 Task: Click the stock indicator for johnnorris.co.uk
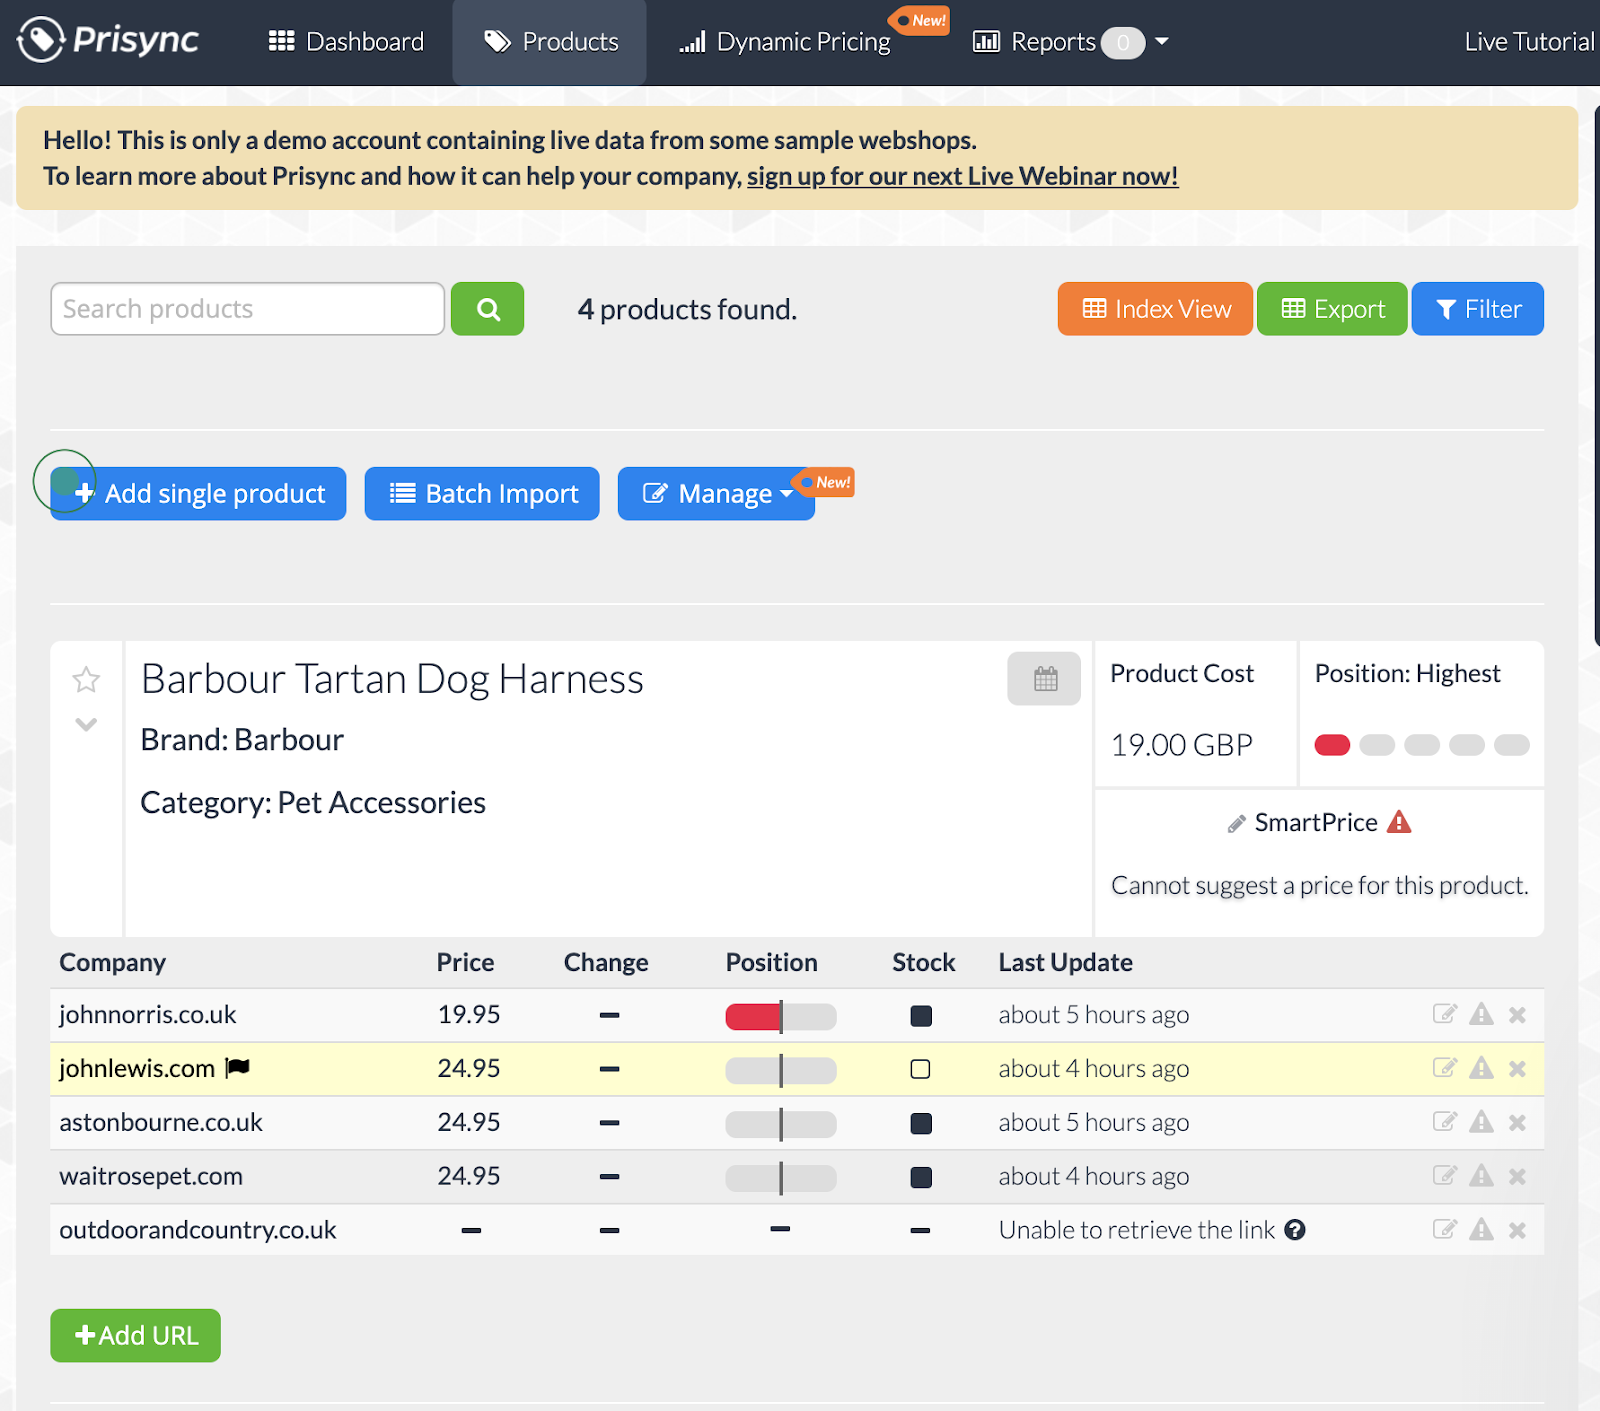(x=921, y=1016)
